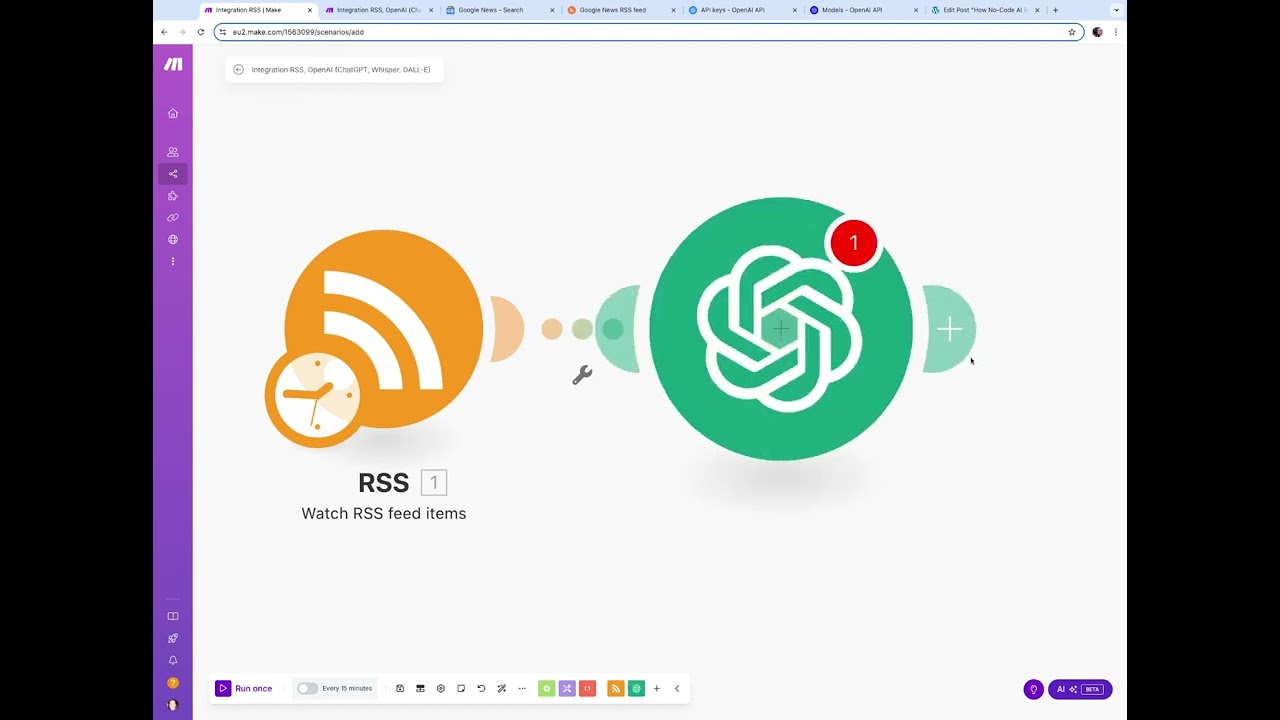
Task: Open the RSS module
Action: [x=384, y=329]
